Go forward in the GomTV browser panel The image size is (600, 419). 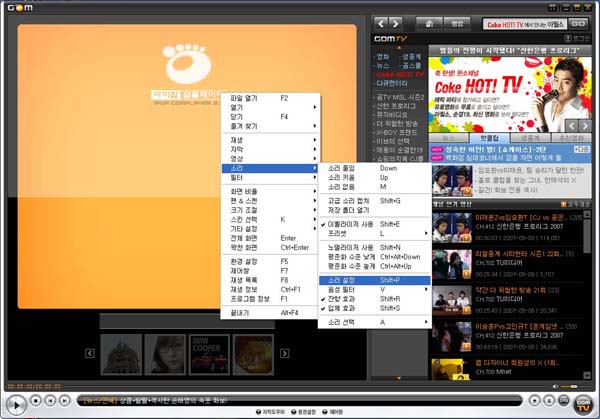point(395,24)
